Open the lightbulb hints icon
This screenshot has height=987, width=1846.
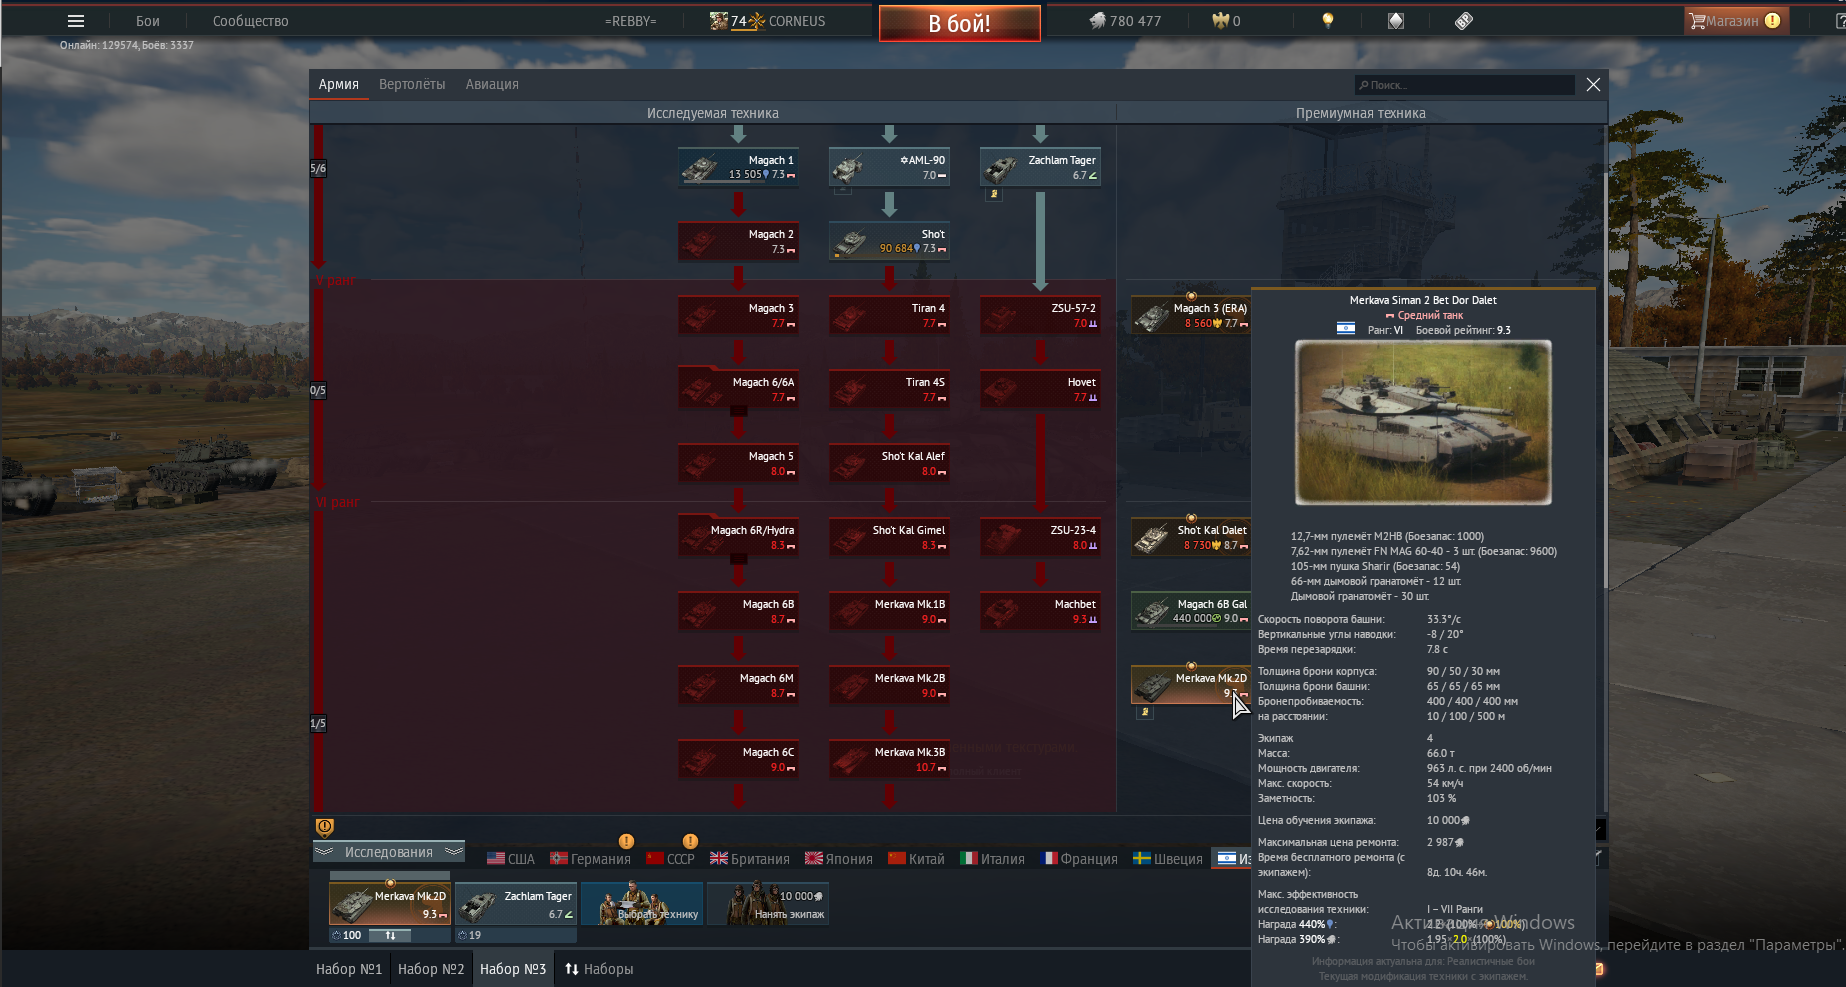(1328, 20)
